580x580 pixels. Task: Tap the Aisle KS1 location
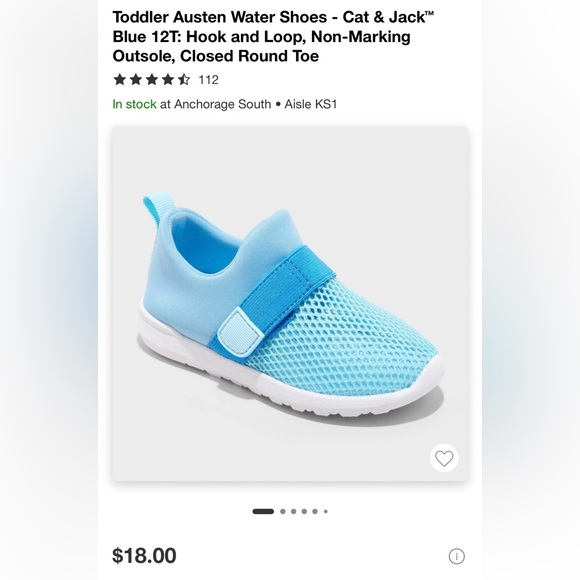click(x=311, y=104)
